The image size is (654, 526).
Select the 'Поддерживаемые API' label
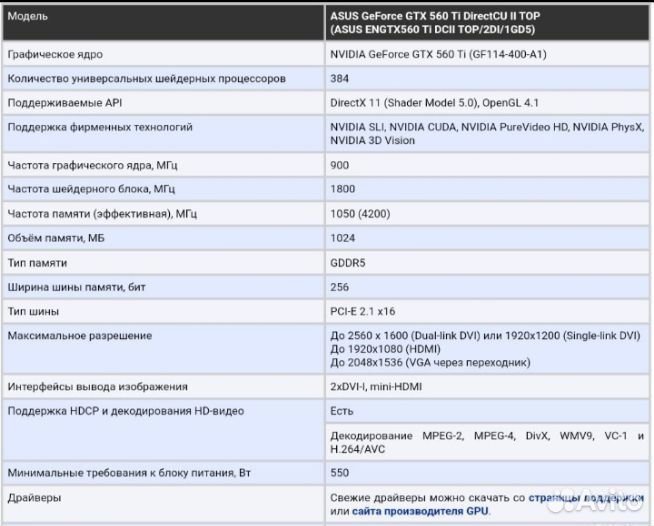(65, 103)
